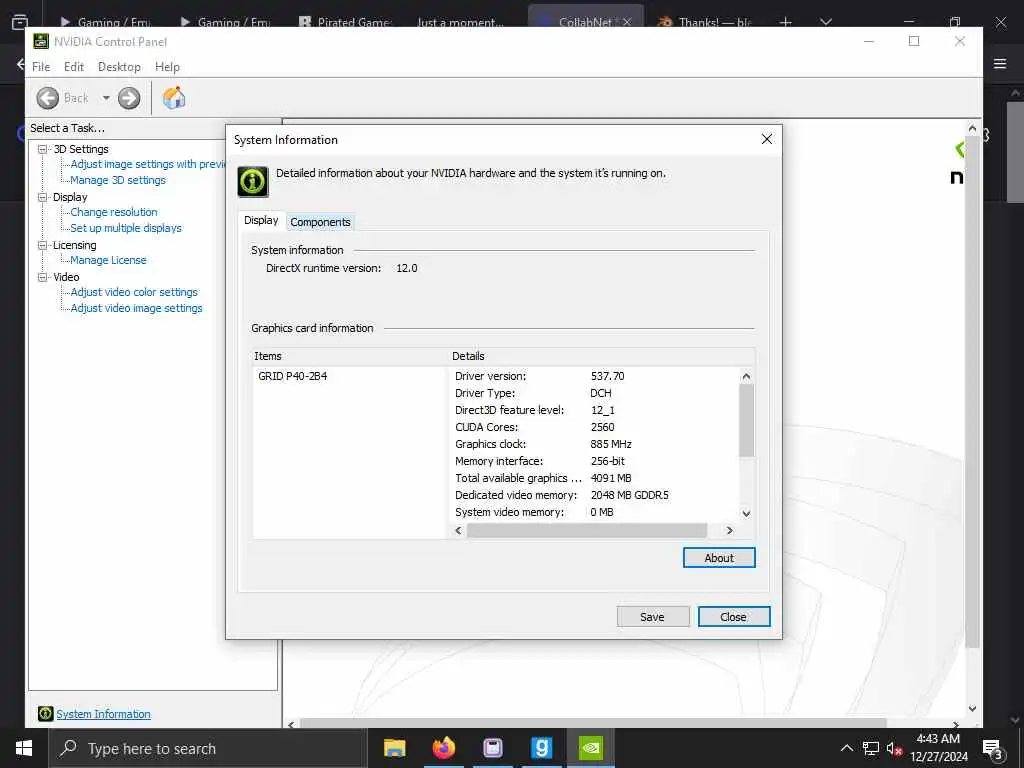Select GRID P40-2B4 in Items list
The height and width of the screenshot is (768, 1024).
(x=293, y=376)
